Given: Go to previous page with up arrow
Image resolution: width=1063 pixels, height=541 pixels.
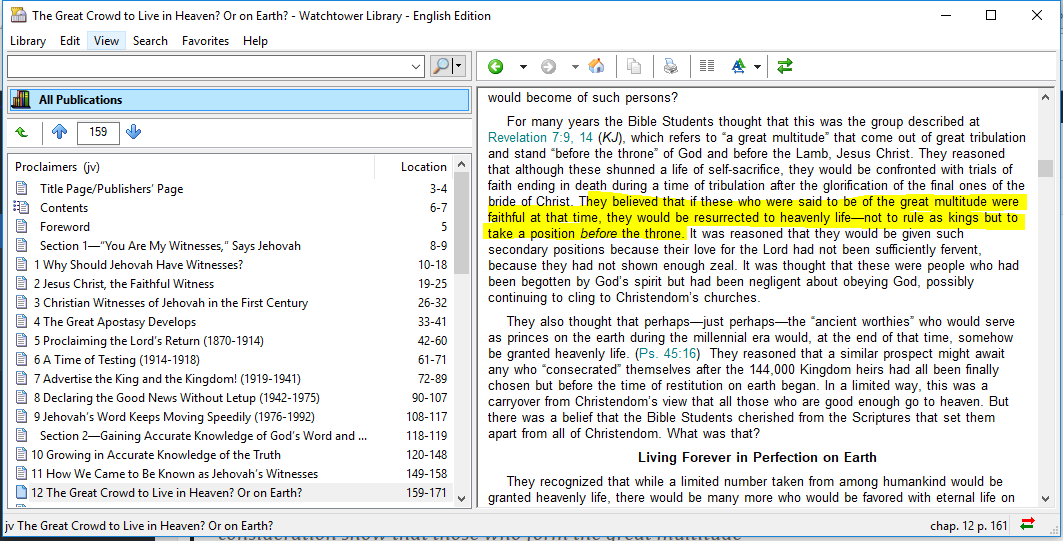Looking at the screenshot, I should (x=59, y=132).
